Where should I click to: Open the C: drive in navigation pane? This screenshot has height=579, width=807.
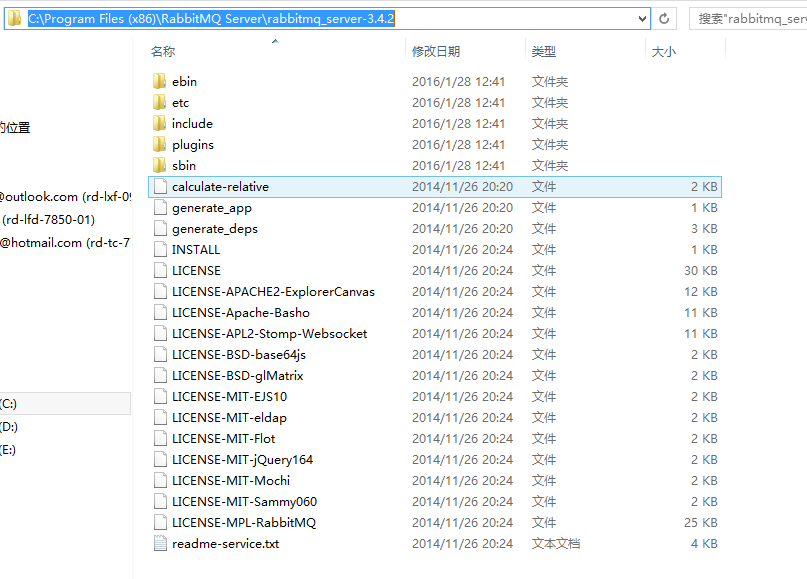click(x=65, y=403)
